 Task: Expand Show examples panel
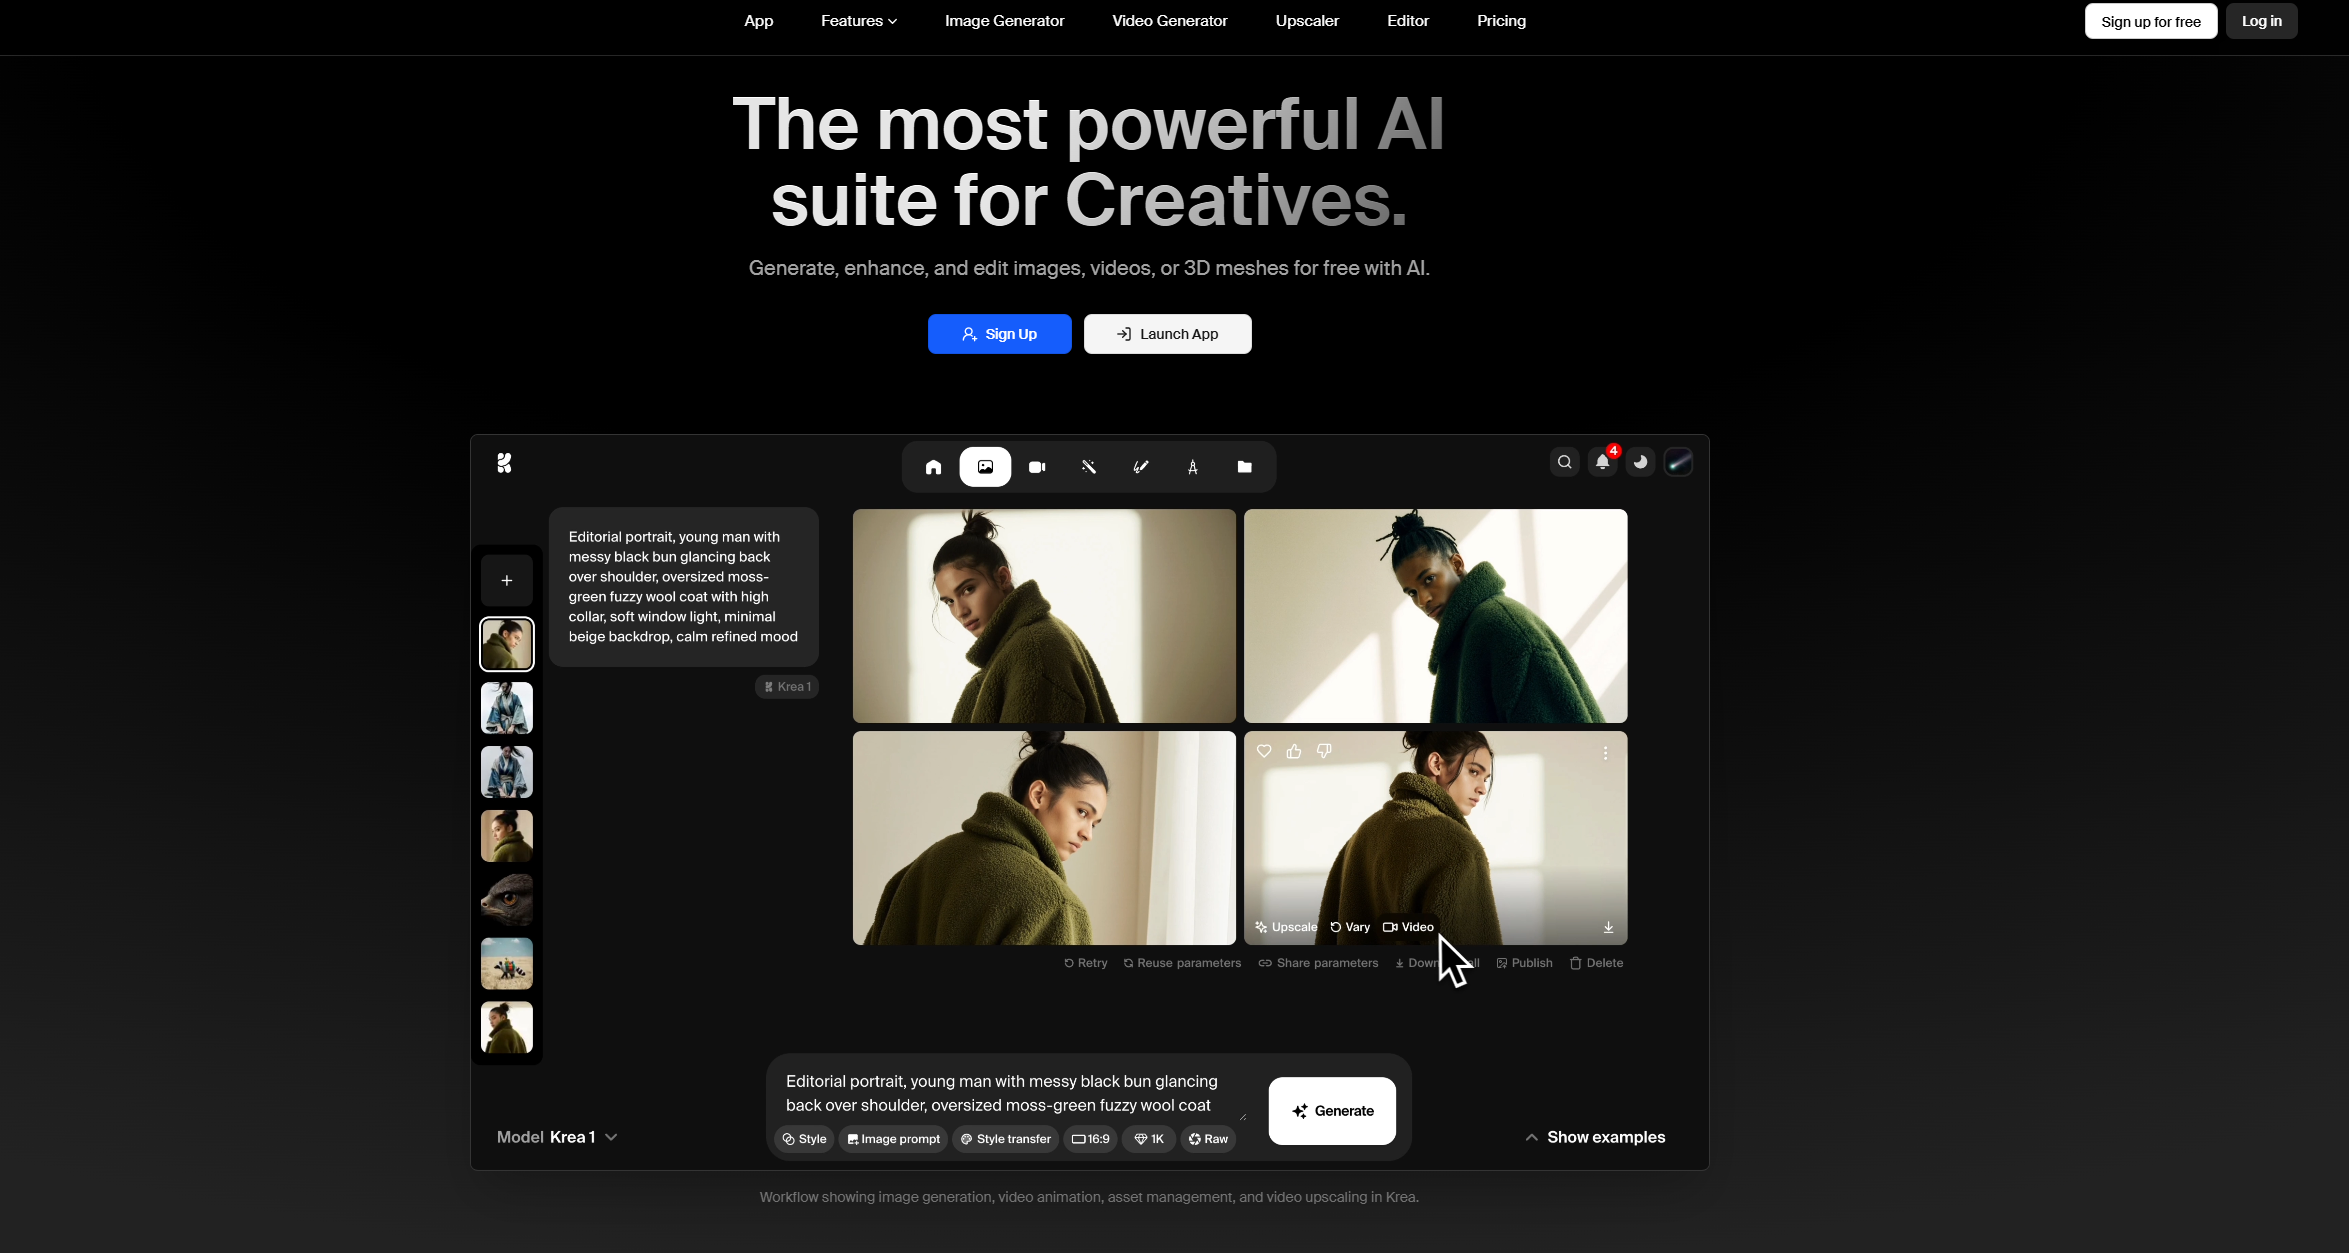[1595, 1137]
